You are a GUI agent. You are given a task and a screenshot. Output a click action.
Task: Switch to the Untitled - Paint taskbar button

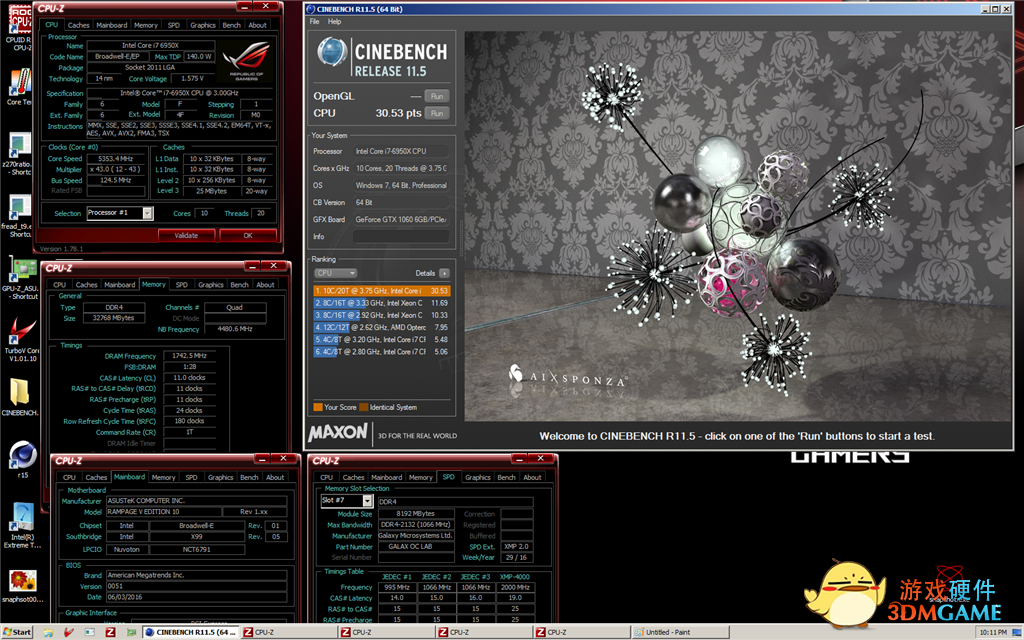(x=680, y=632)
